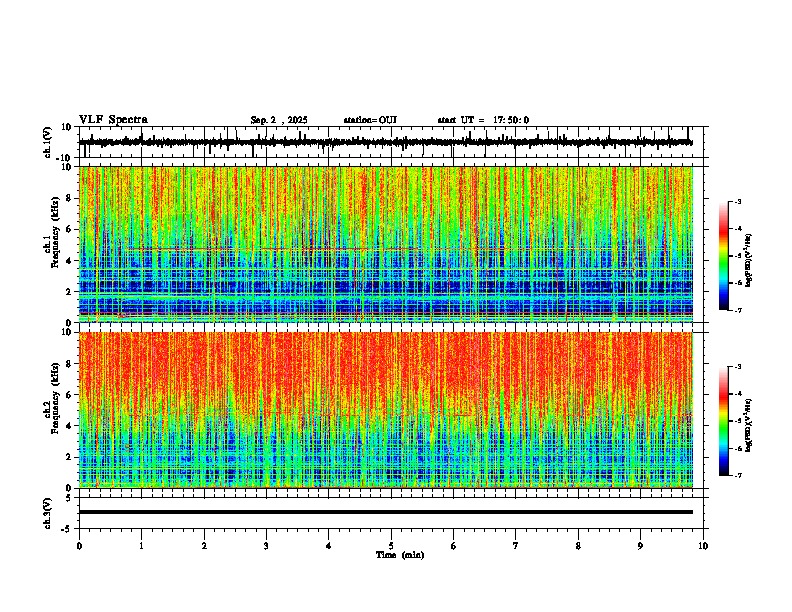Click the ch.1 Frequency (kHz) axis label
This screenshot has width=792, height=612.
pos(52,233)
